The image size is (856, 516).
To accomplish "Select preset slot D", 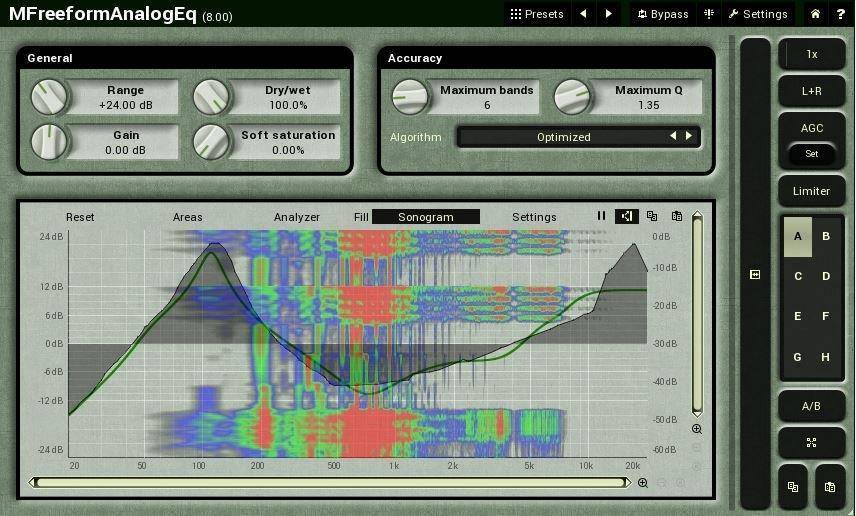I will (x=826, y=276).
